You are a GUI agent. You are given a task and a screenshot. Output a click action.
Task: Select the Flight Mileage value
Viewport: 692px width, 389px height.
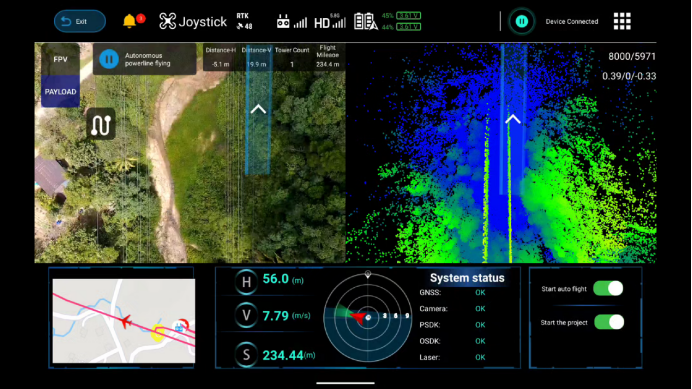tap(327, 64)
